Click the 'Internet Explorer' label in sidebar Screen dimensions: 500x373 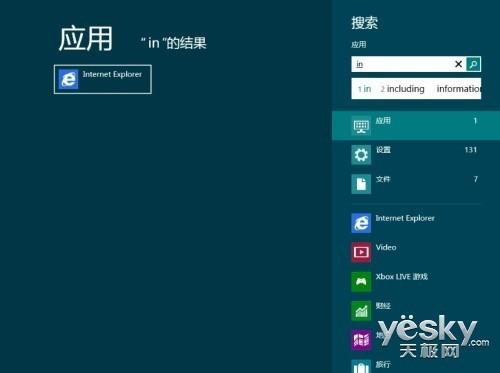[405, 218]
